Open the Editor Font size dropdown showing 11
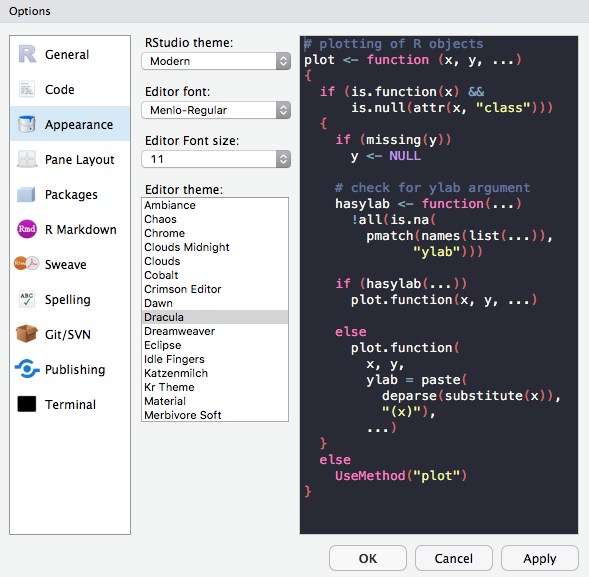 216,159
